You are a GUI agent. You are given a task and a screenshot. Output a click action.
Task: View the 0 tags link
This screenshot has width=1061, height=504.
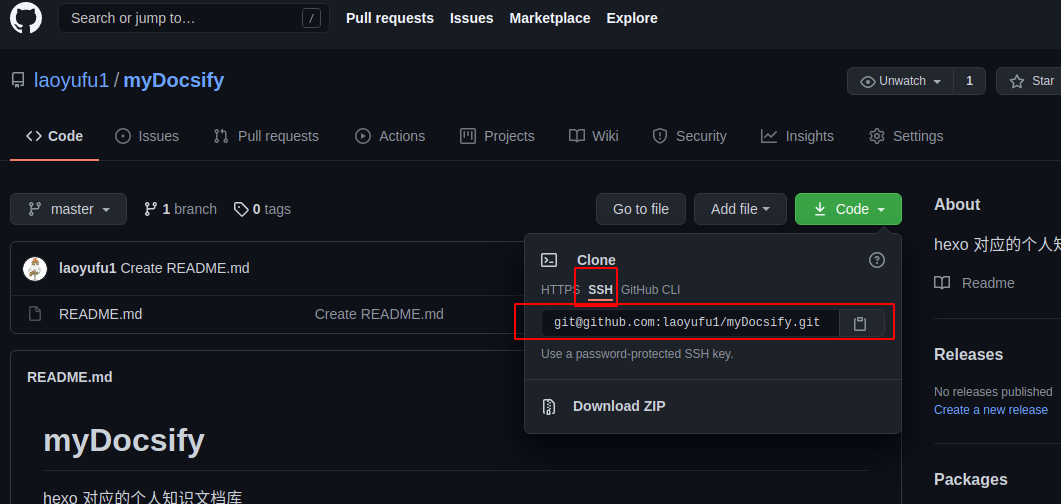pyautogui.click(x=262, y=209)
